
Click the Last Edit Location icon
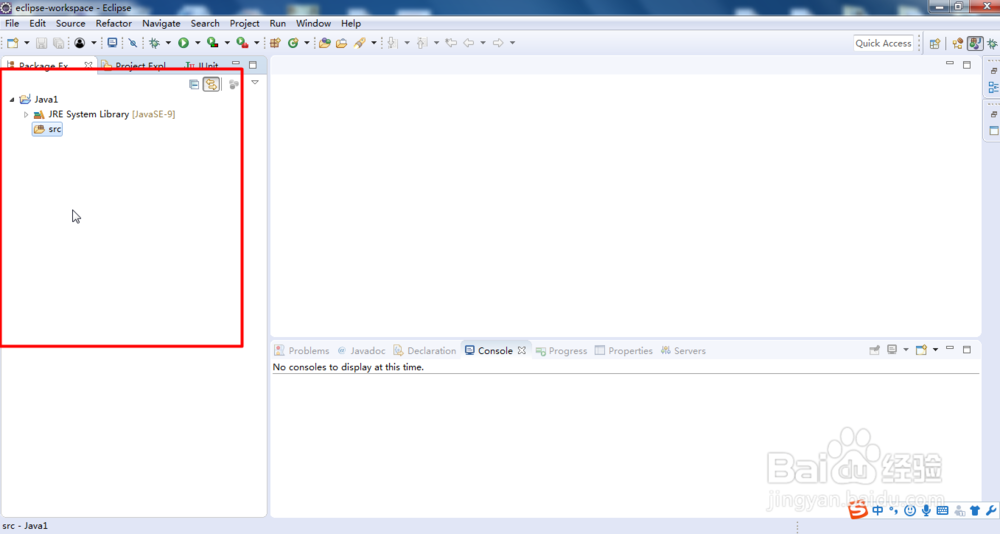[451, 43]
